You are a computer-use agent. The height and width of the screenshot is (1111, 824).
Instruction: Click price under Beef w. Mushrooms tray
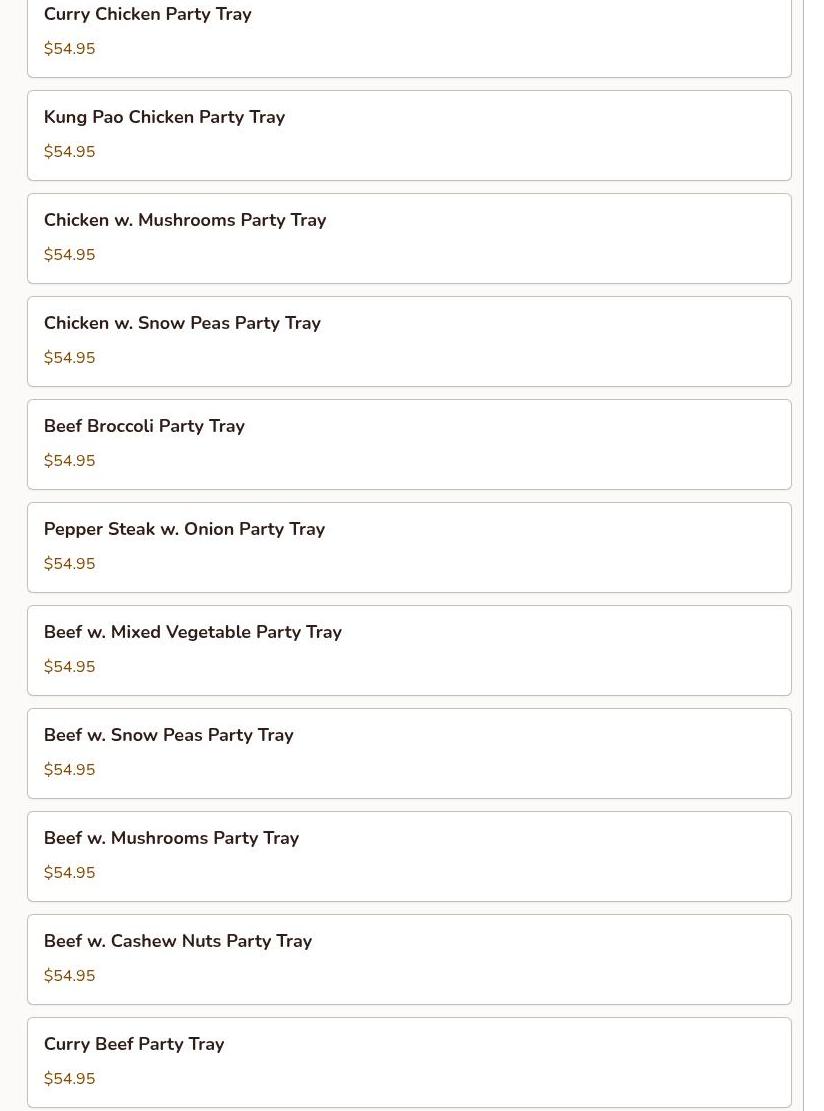click(70, 873)
